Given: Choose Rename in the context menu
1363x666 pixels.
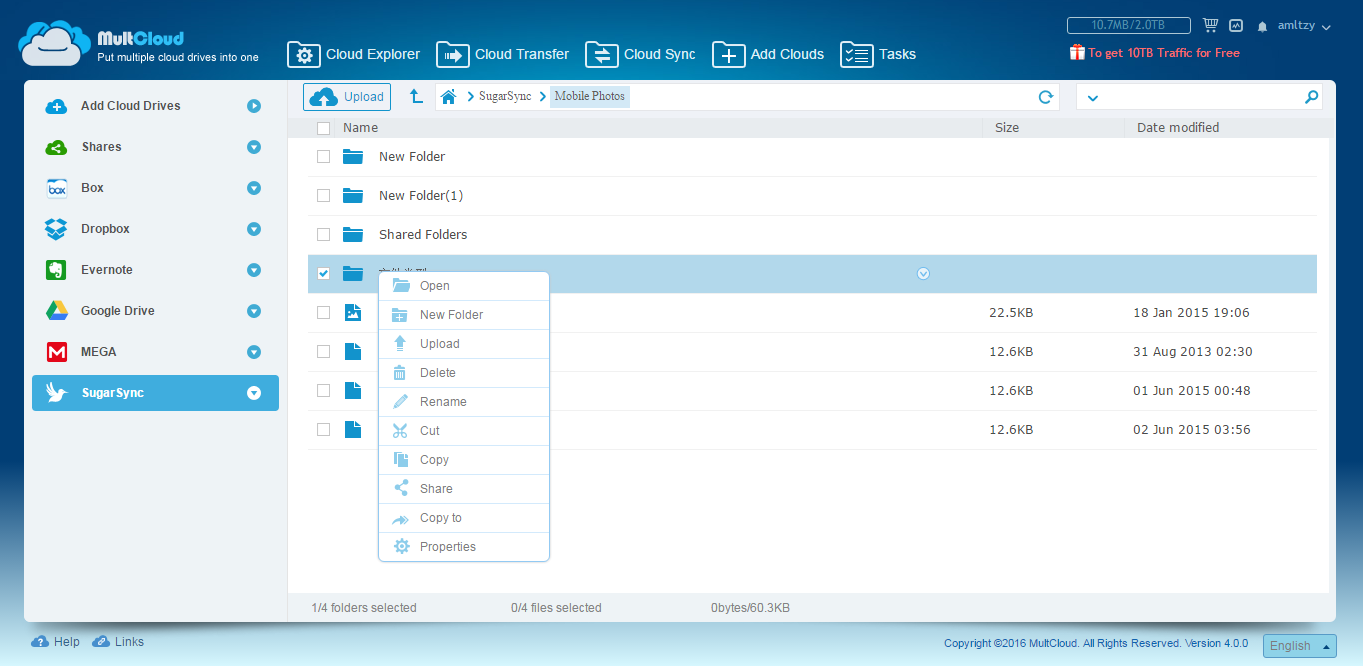Looking at the screenshot, I should [x=443, y=402].
